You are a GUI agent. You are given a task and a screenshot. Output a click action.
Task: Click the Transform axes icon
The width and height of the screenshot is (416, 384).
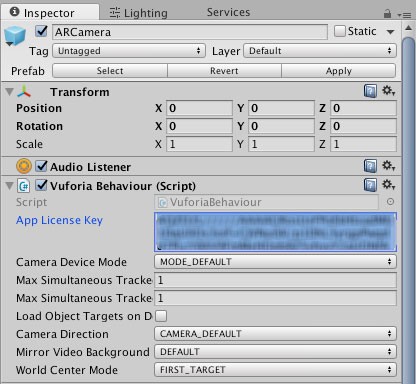24,91
